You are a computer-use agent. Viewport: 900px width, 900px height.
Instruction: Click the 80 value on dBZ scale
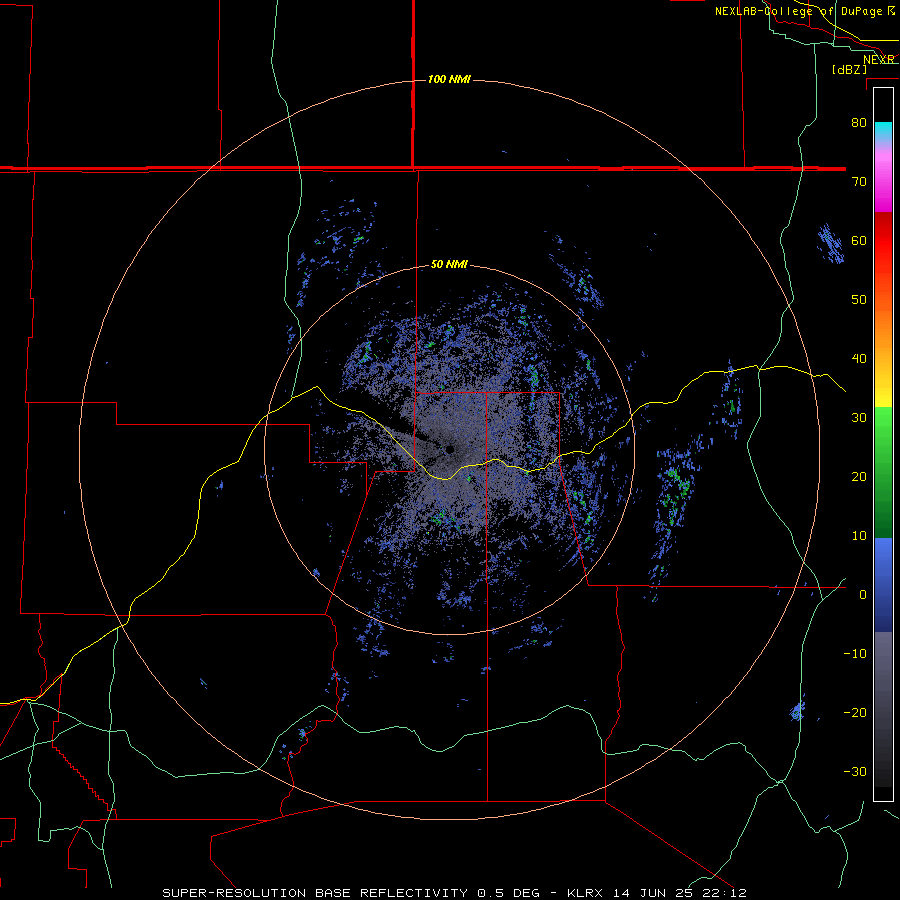click(x=859, y=122)
